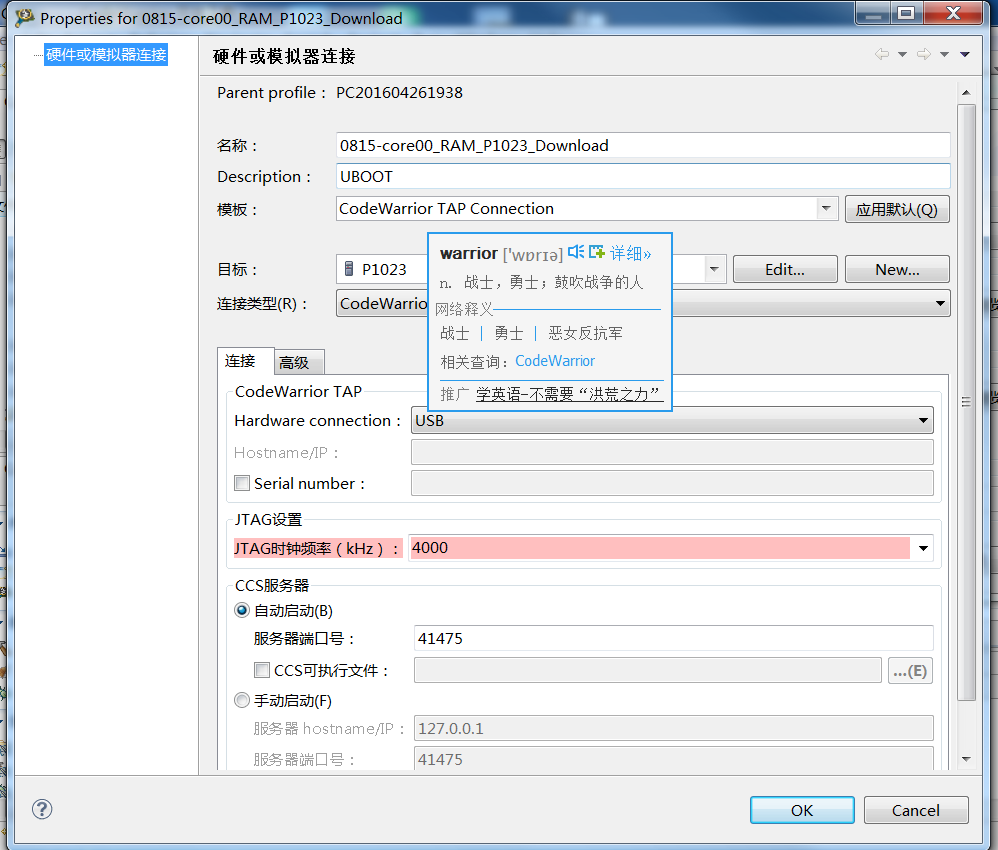Click the vertical scrollbar thumb
Screen dimensions: 998x850
point(966,402)
